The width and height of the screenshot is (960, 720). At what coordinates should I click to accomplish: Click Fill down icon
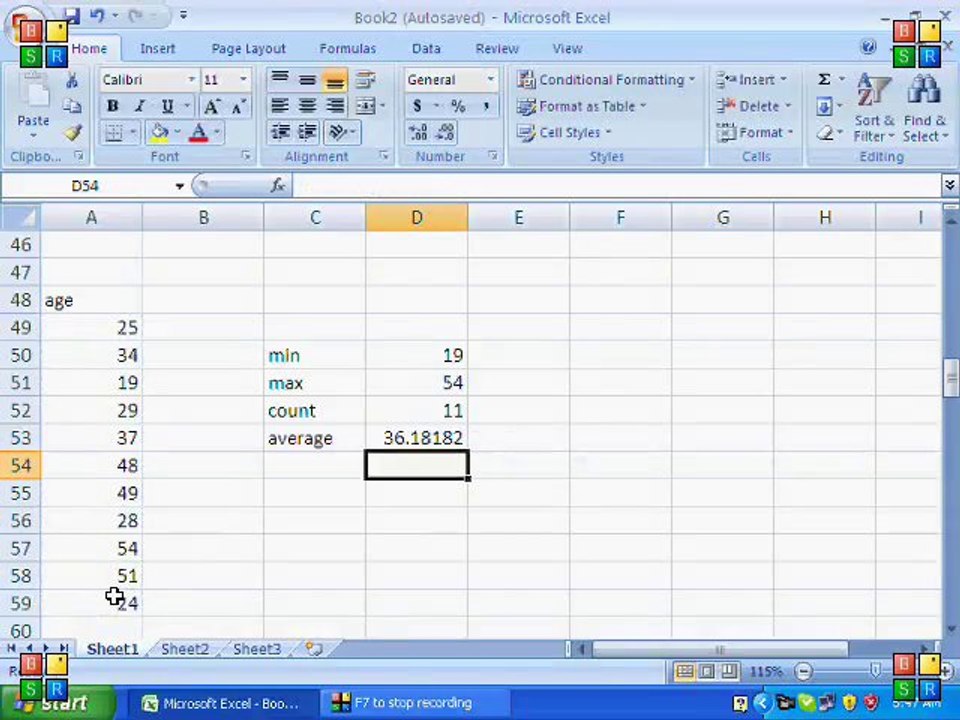pos(825,107)
